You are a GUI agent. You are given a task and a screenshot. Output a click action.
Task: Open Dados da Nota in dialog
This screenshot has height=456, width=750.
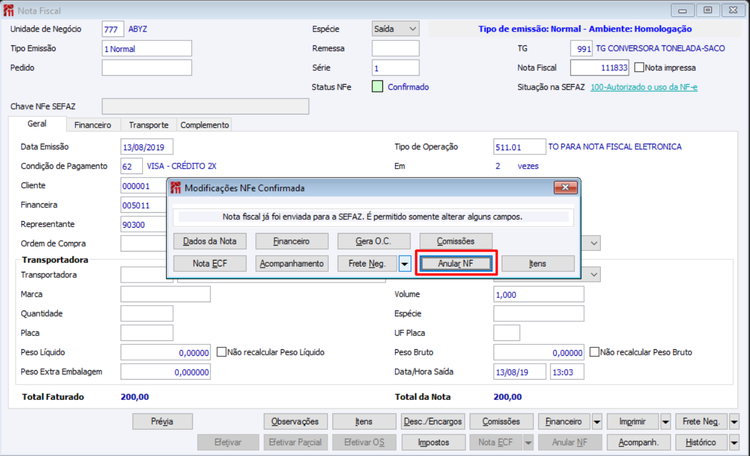pos(210,241)
